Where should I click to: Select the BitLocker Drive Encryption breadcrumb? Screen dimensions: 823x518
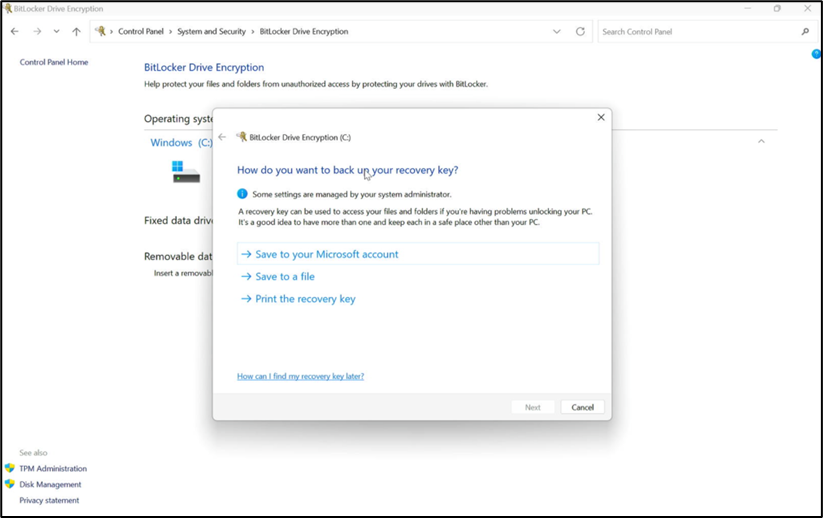pyautogui.click(x=304, y=31)
